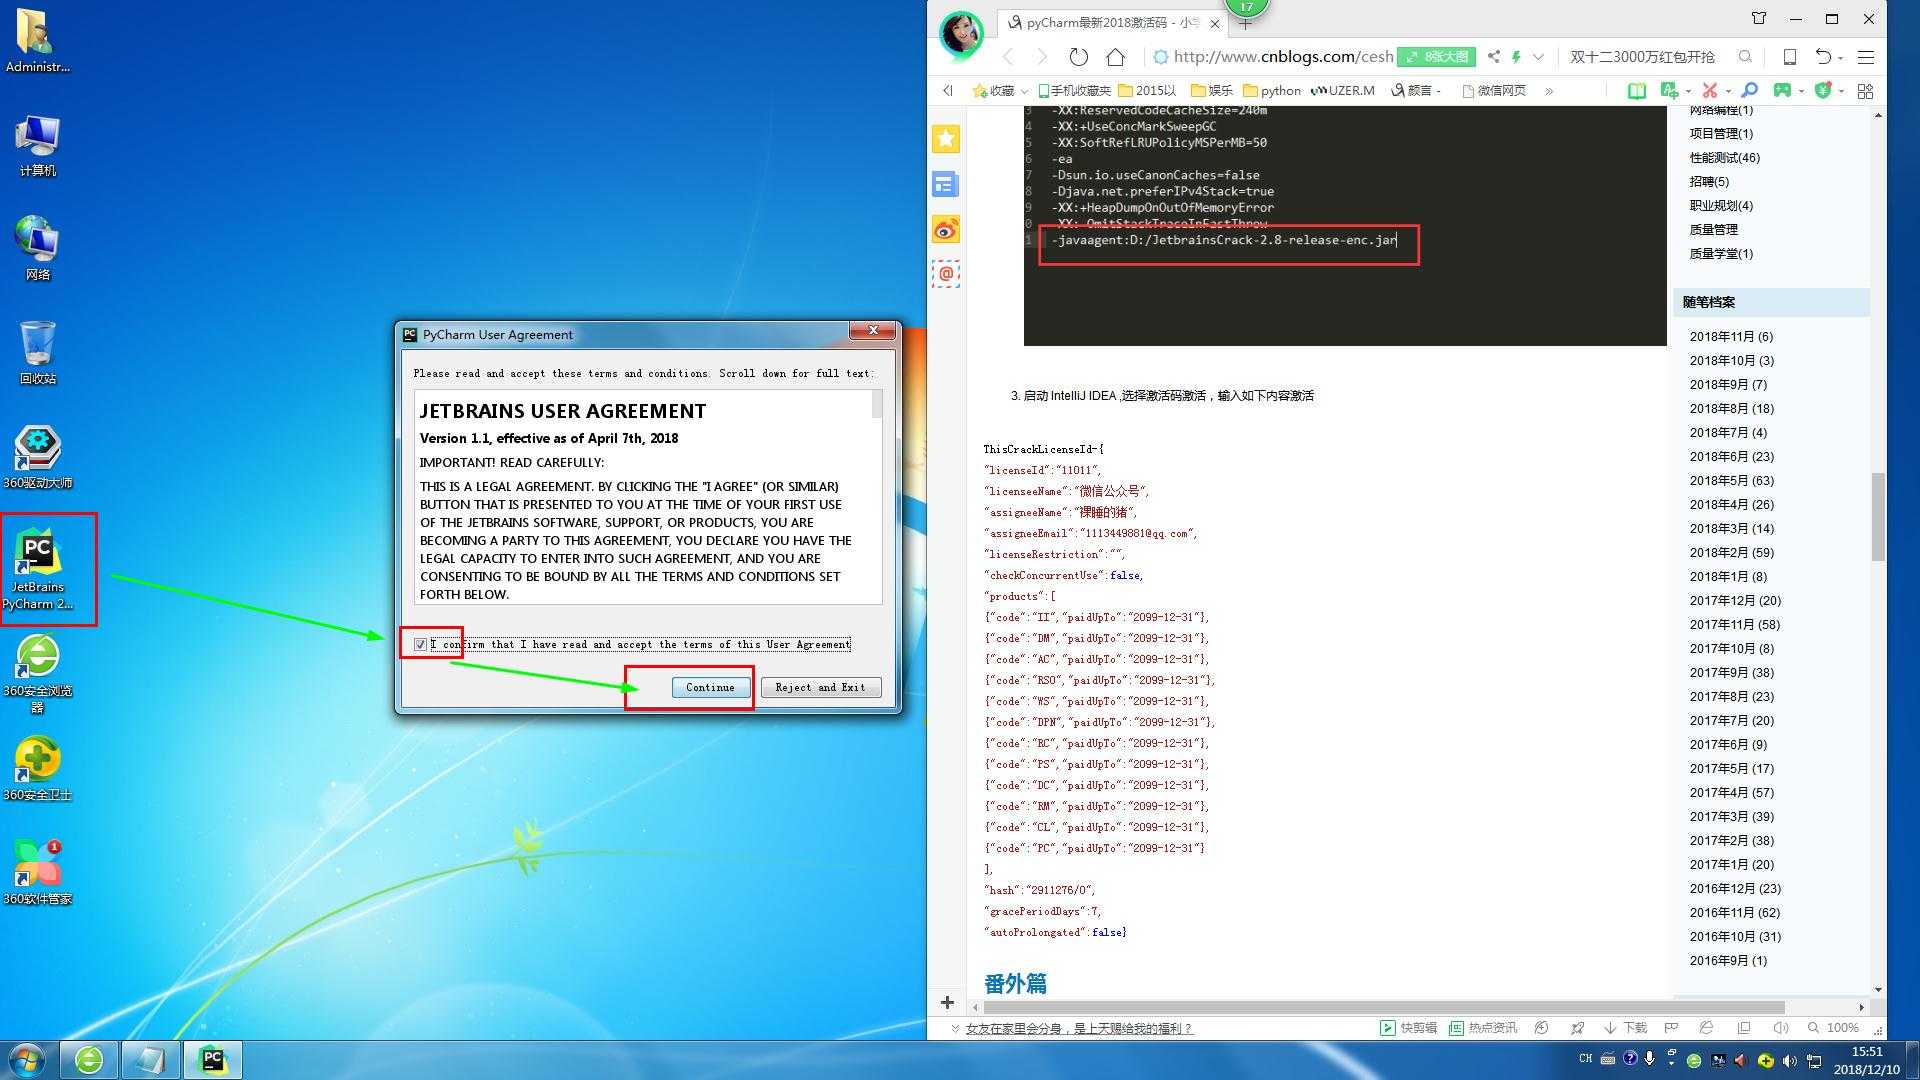1920x1080 pixels.
Task: Open the 2018年5月 (63) archive link
Action: coord(1731,481)
